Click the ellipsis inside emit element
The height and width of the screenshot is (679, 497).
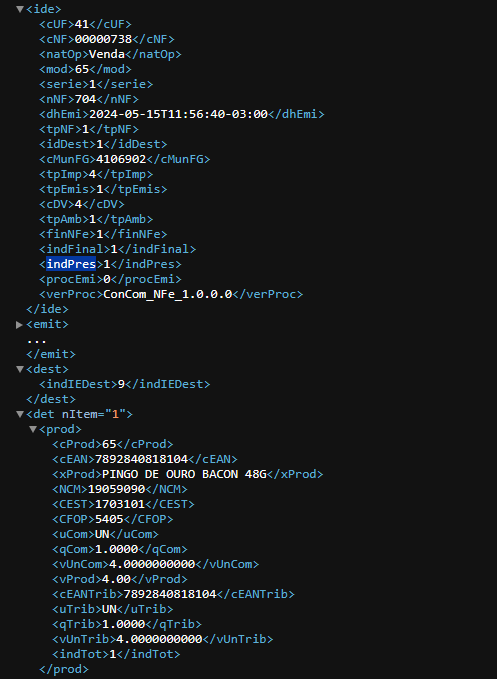pyautogui.click(x=36, y=341)
